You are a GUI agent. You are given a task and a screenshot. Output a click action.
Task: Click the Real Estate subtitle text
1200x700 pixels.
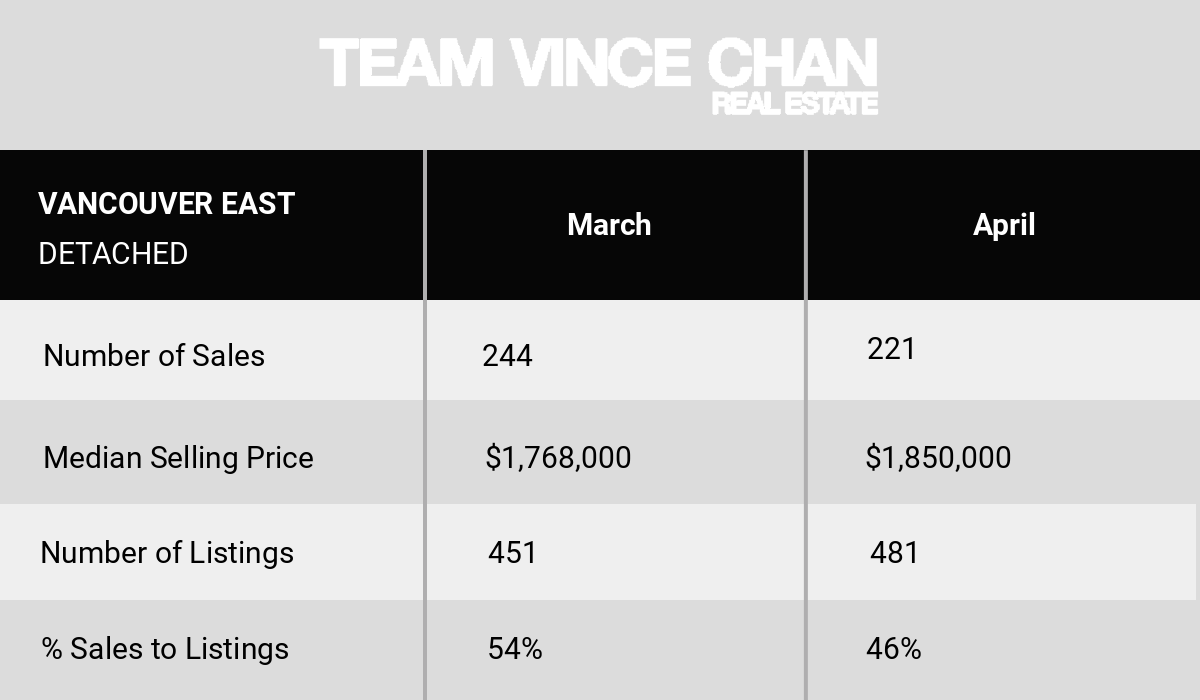pos(795,103)
